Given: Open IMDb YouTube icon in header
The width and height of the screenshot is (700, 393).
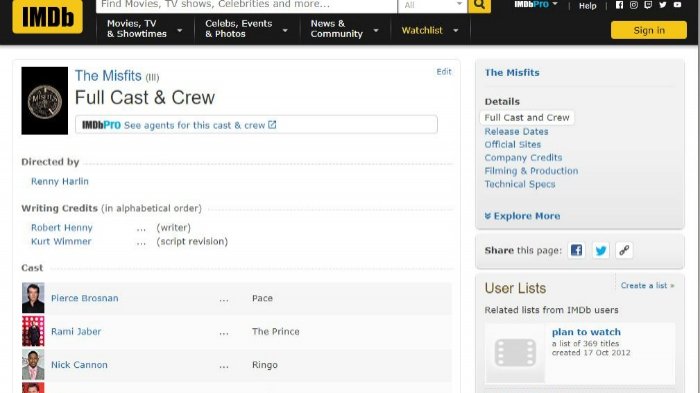Looking at the screenshot, I should 677,5.
